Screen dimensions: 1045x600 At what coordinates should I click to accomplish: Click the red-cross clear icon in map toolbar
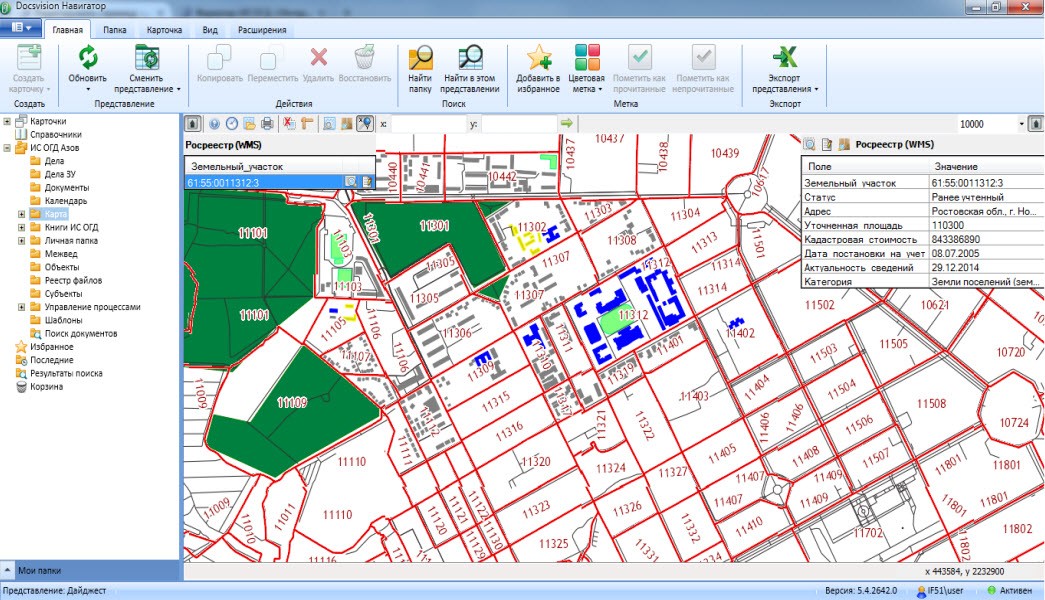click(x=289, y=123)
